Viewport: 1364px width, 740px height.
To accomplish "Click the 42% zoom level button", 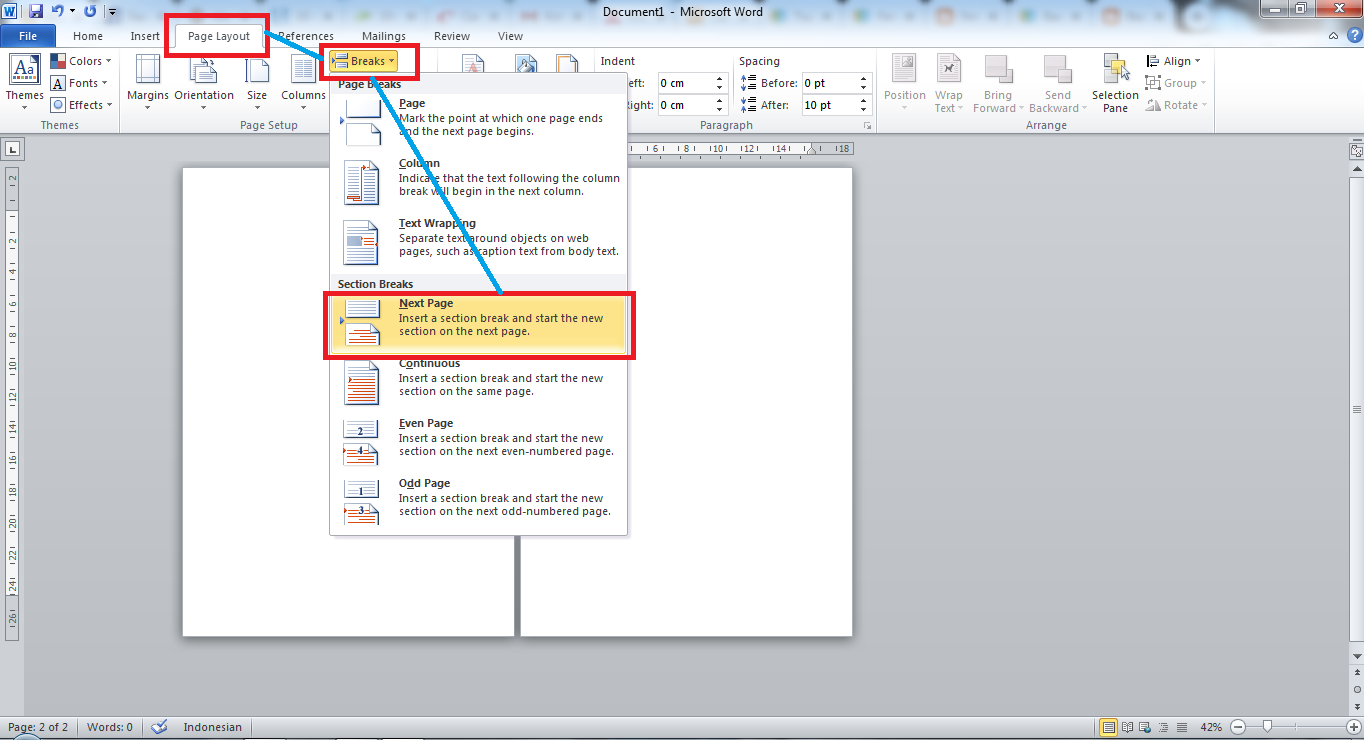I will click(1211, 727).
